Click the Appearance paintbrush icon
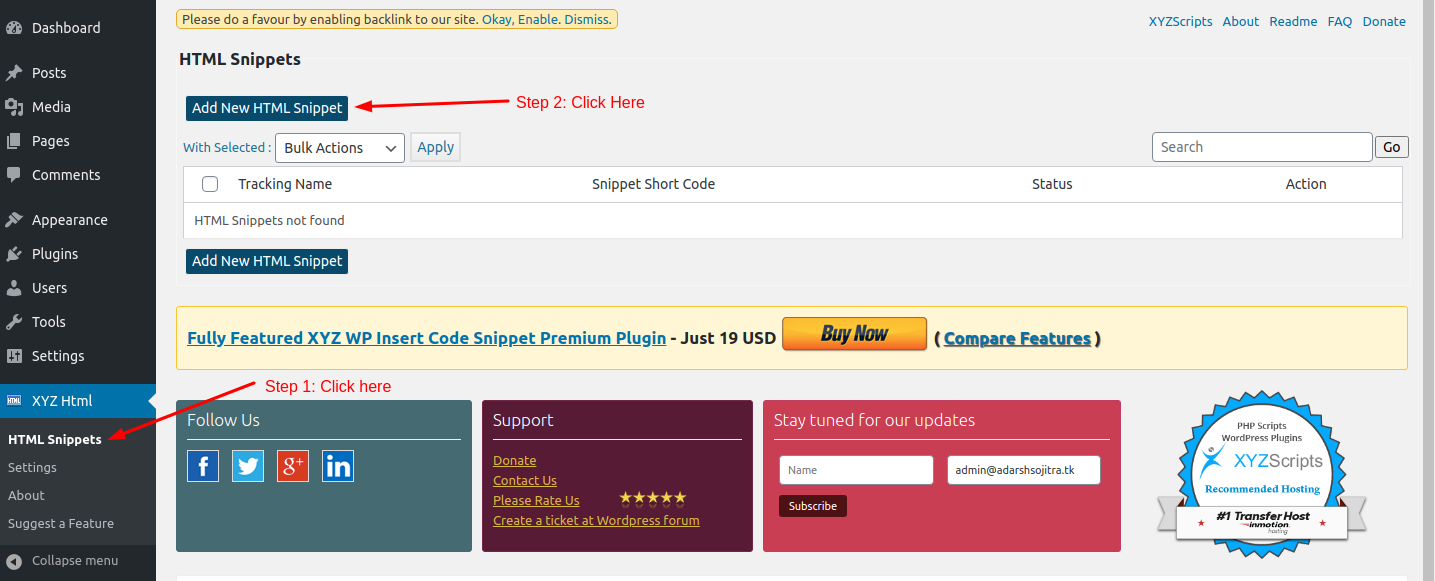The image size is (1435, 581). [14, 220]
